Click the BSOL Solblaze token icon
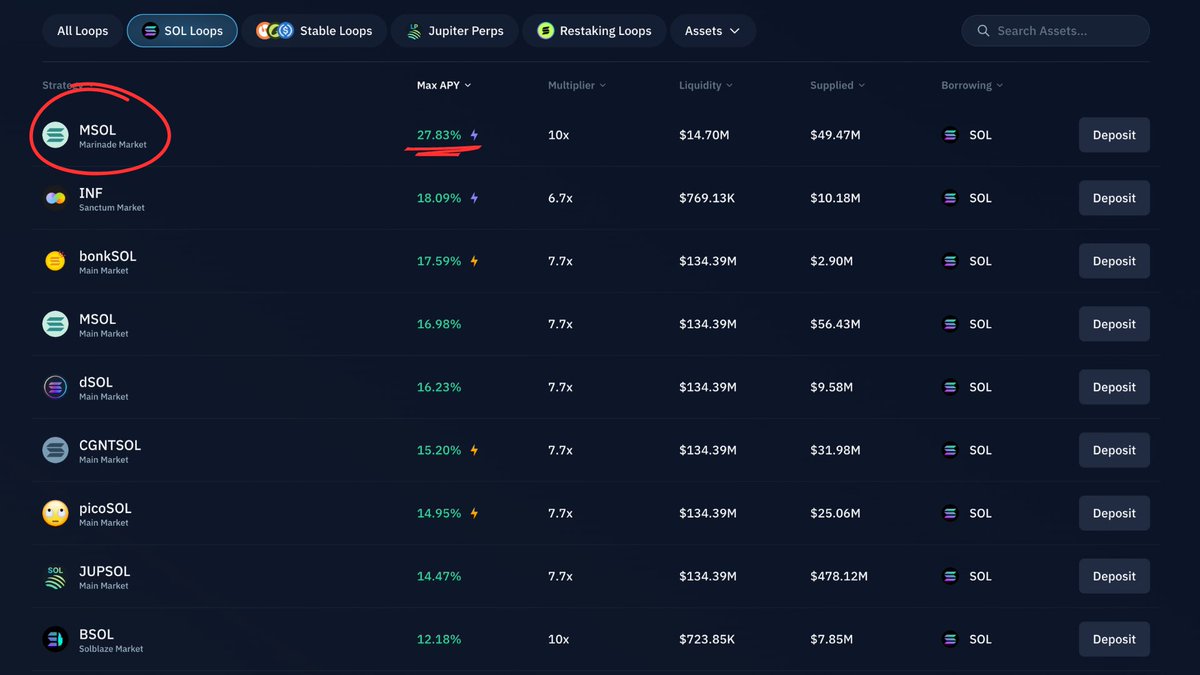The width and height of the screenshot is (1200, 675). (x=55, y=639)
